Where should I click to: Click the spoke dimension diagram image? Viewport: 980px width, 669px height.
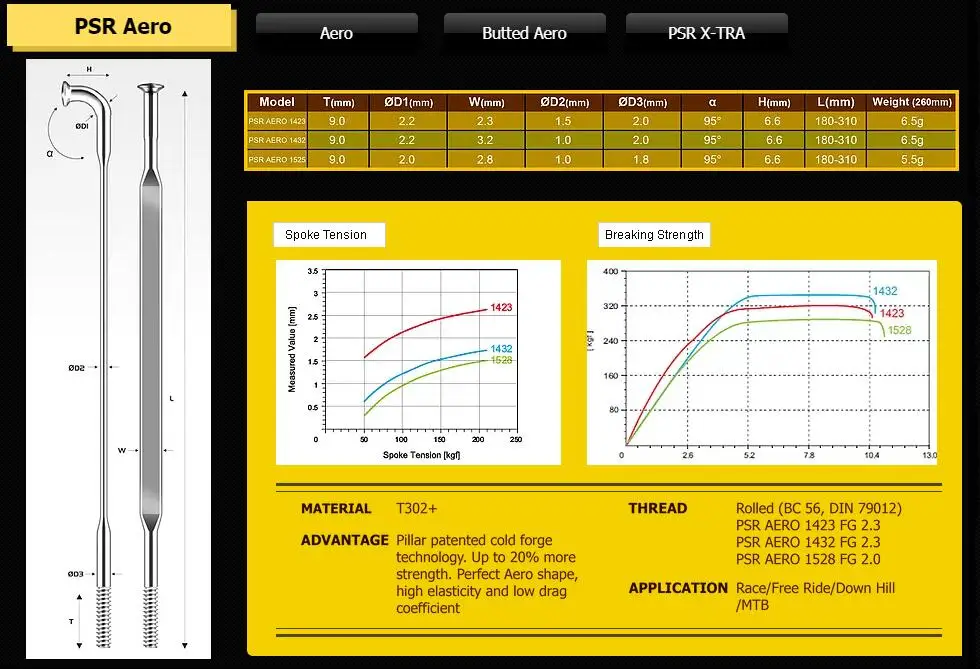[x=119, y=359]
